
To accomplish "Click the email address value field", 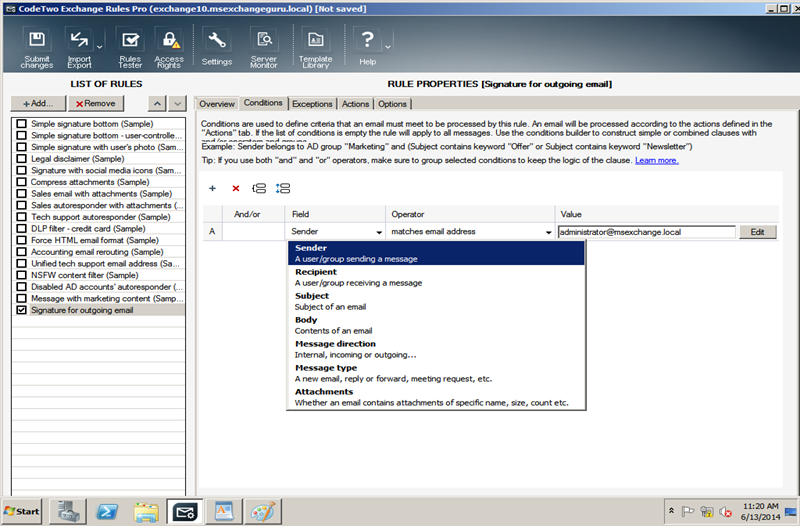I will click(x=646, y=232).
